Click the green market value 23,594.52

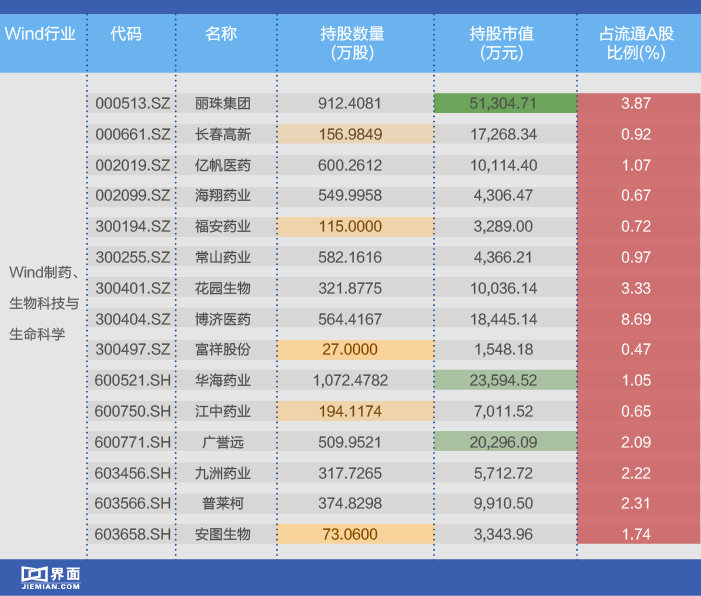coord(505,380)
